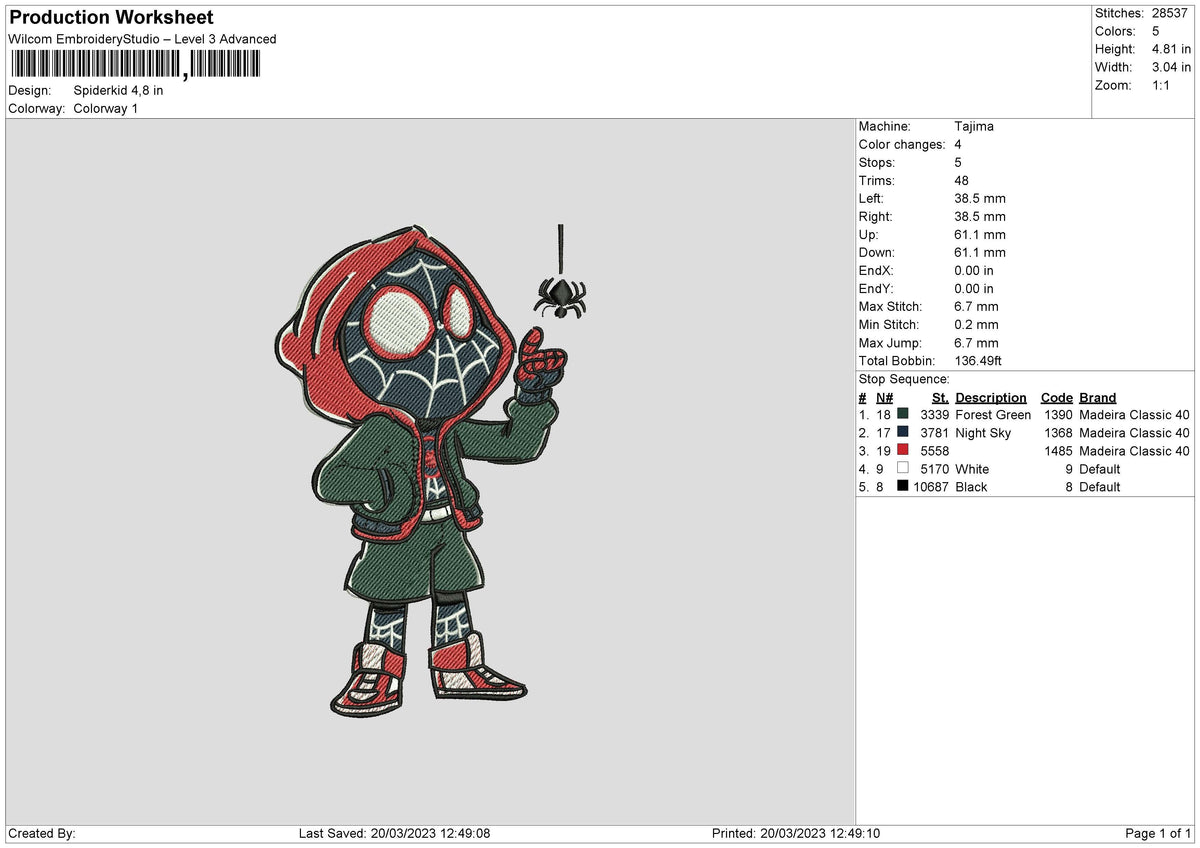Open the Code column header
The width and height of the screenshot is (1200, 848).
tap(1057, 397)
